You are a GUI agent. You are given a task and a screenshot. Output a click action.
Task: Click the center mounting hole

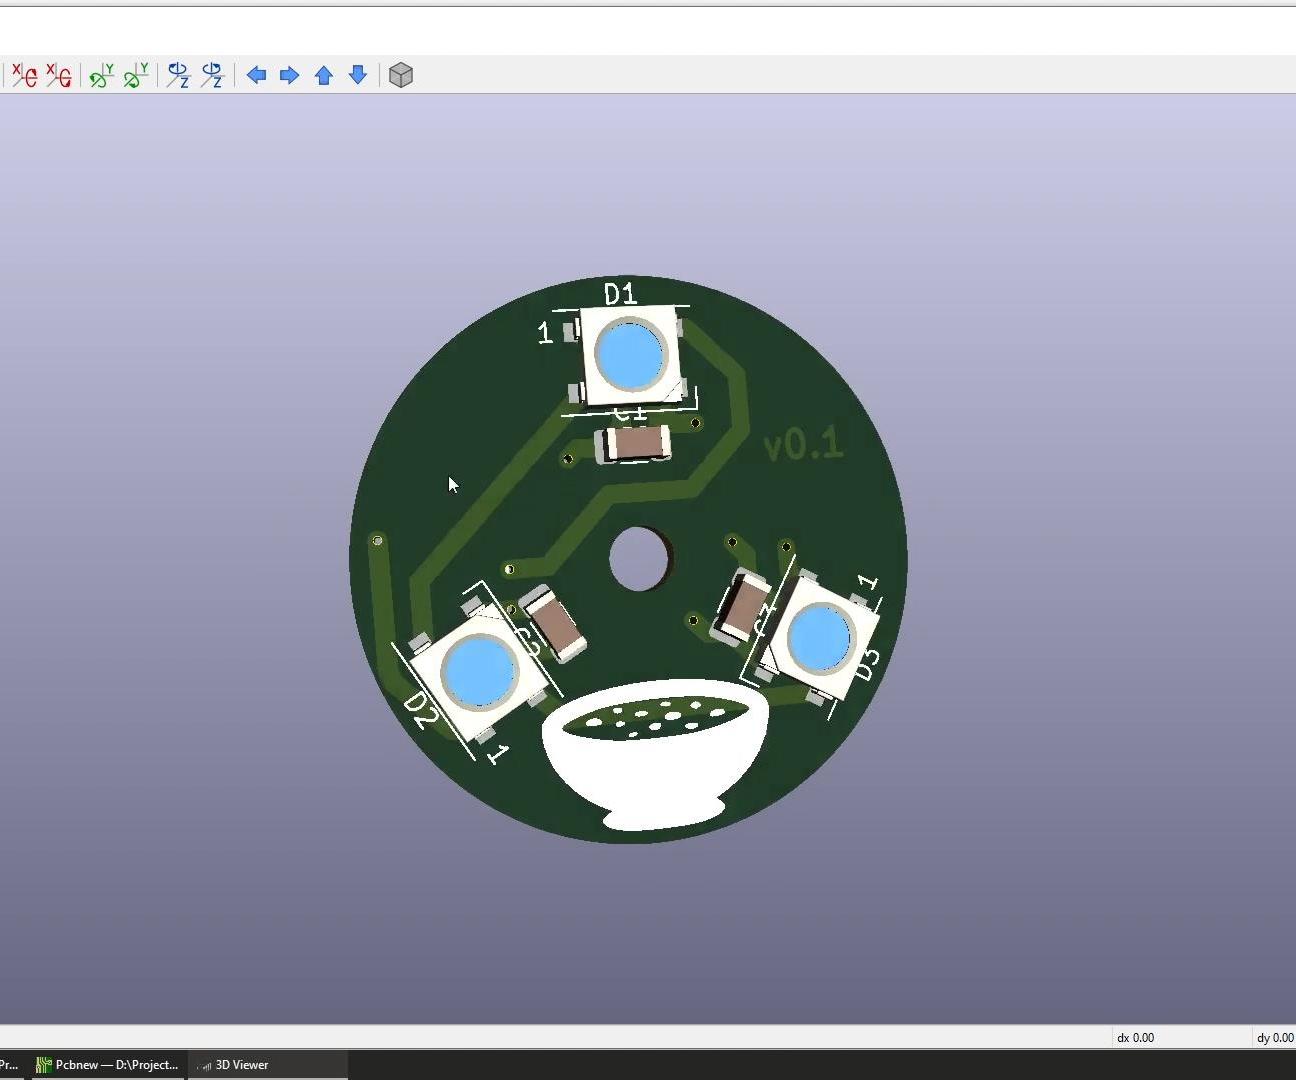tap(640, 561)
